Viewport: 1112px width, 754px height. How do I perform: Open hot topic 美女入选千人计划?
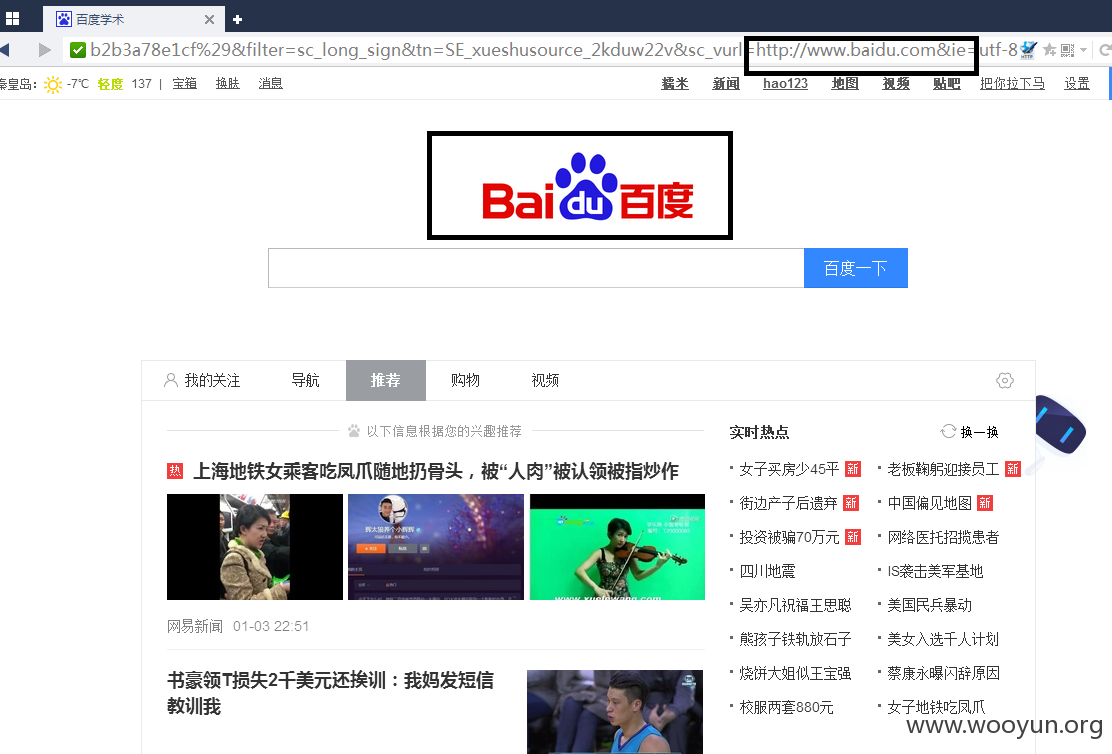point(943,639)
